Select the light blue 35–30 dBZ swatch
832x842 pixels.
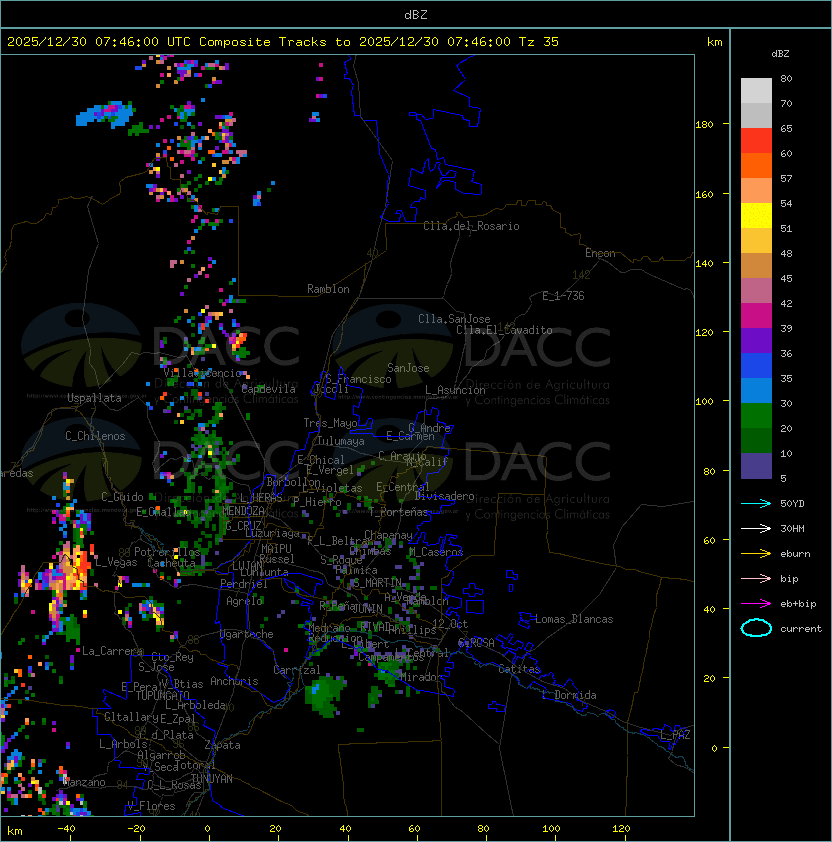(x=756, y=390)
